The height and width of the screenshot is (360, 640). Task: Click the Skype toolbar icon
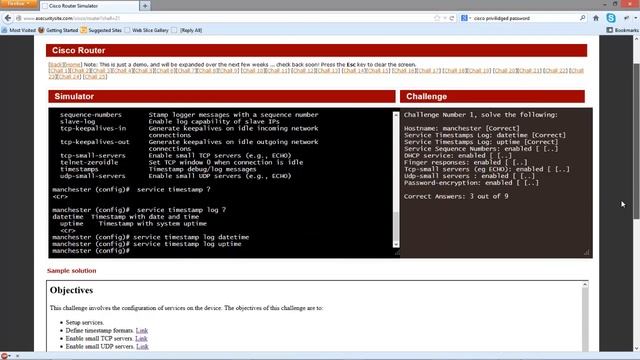click(x=611, y=18)
